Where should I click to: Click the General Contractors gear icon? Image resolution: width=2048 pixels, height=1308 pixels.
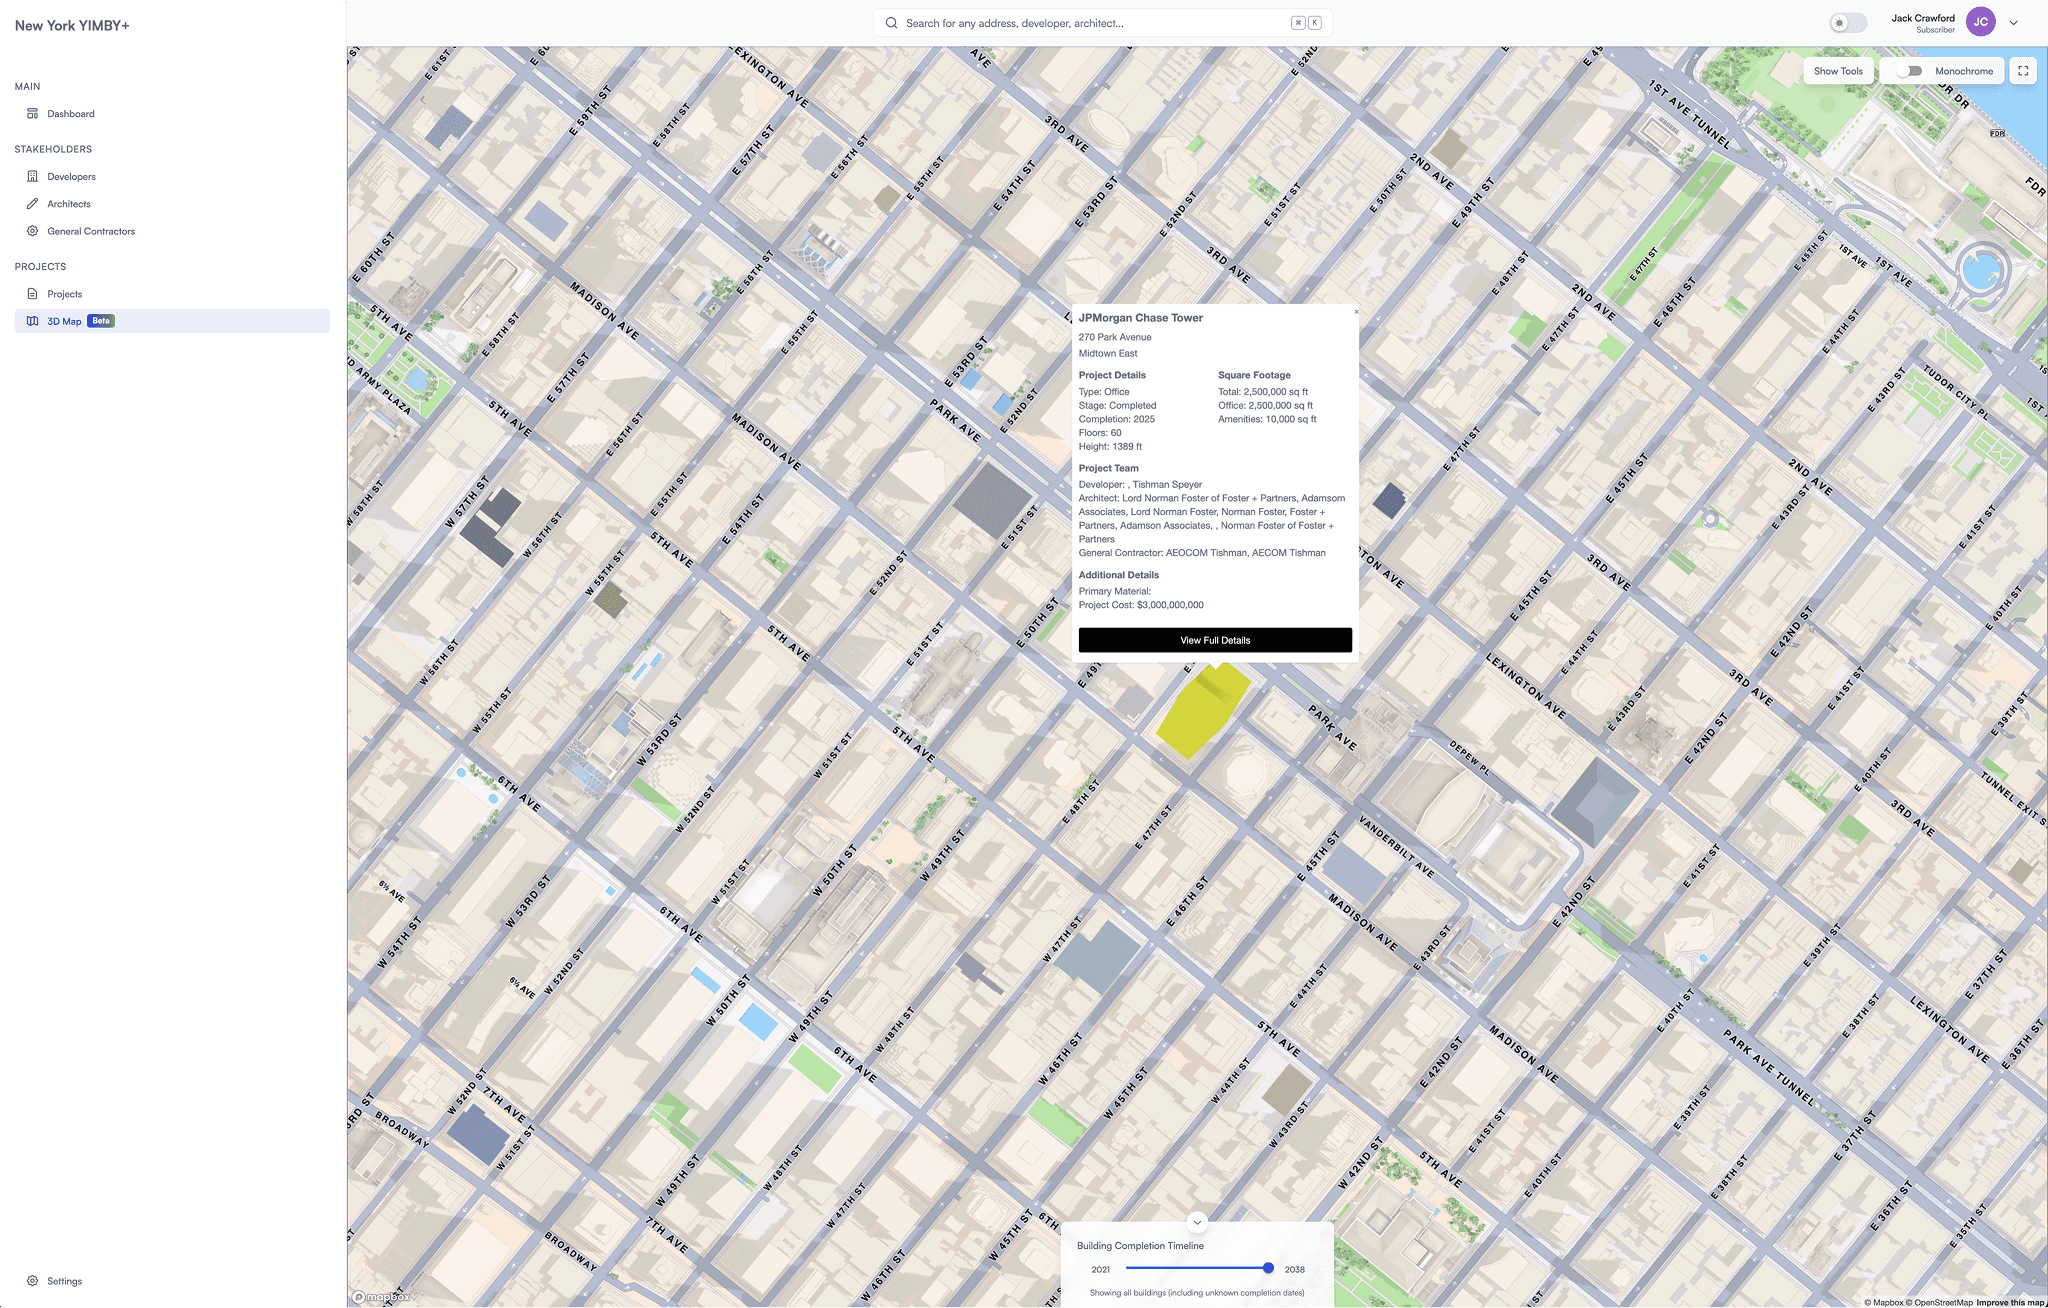(x=32, y=231)
